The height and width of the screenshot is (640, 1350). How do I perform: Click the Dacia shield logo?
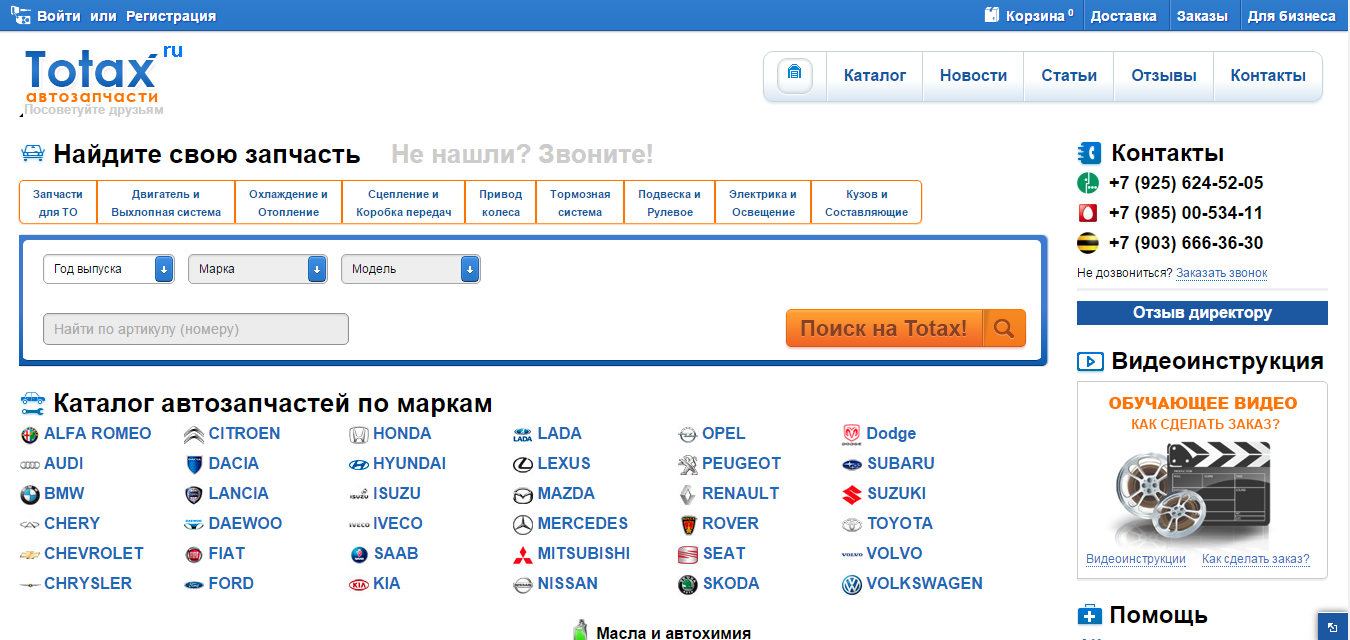pos(194,464)
